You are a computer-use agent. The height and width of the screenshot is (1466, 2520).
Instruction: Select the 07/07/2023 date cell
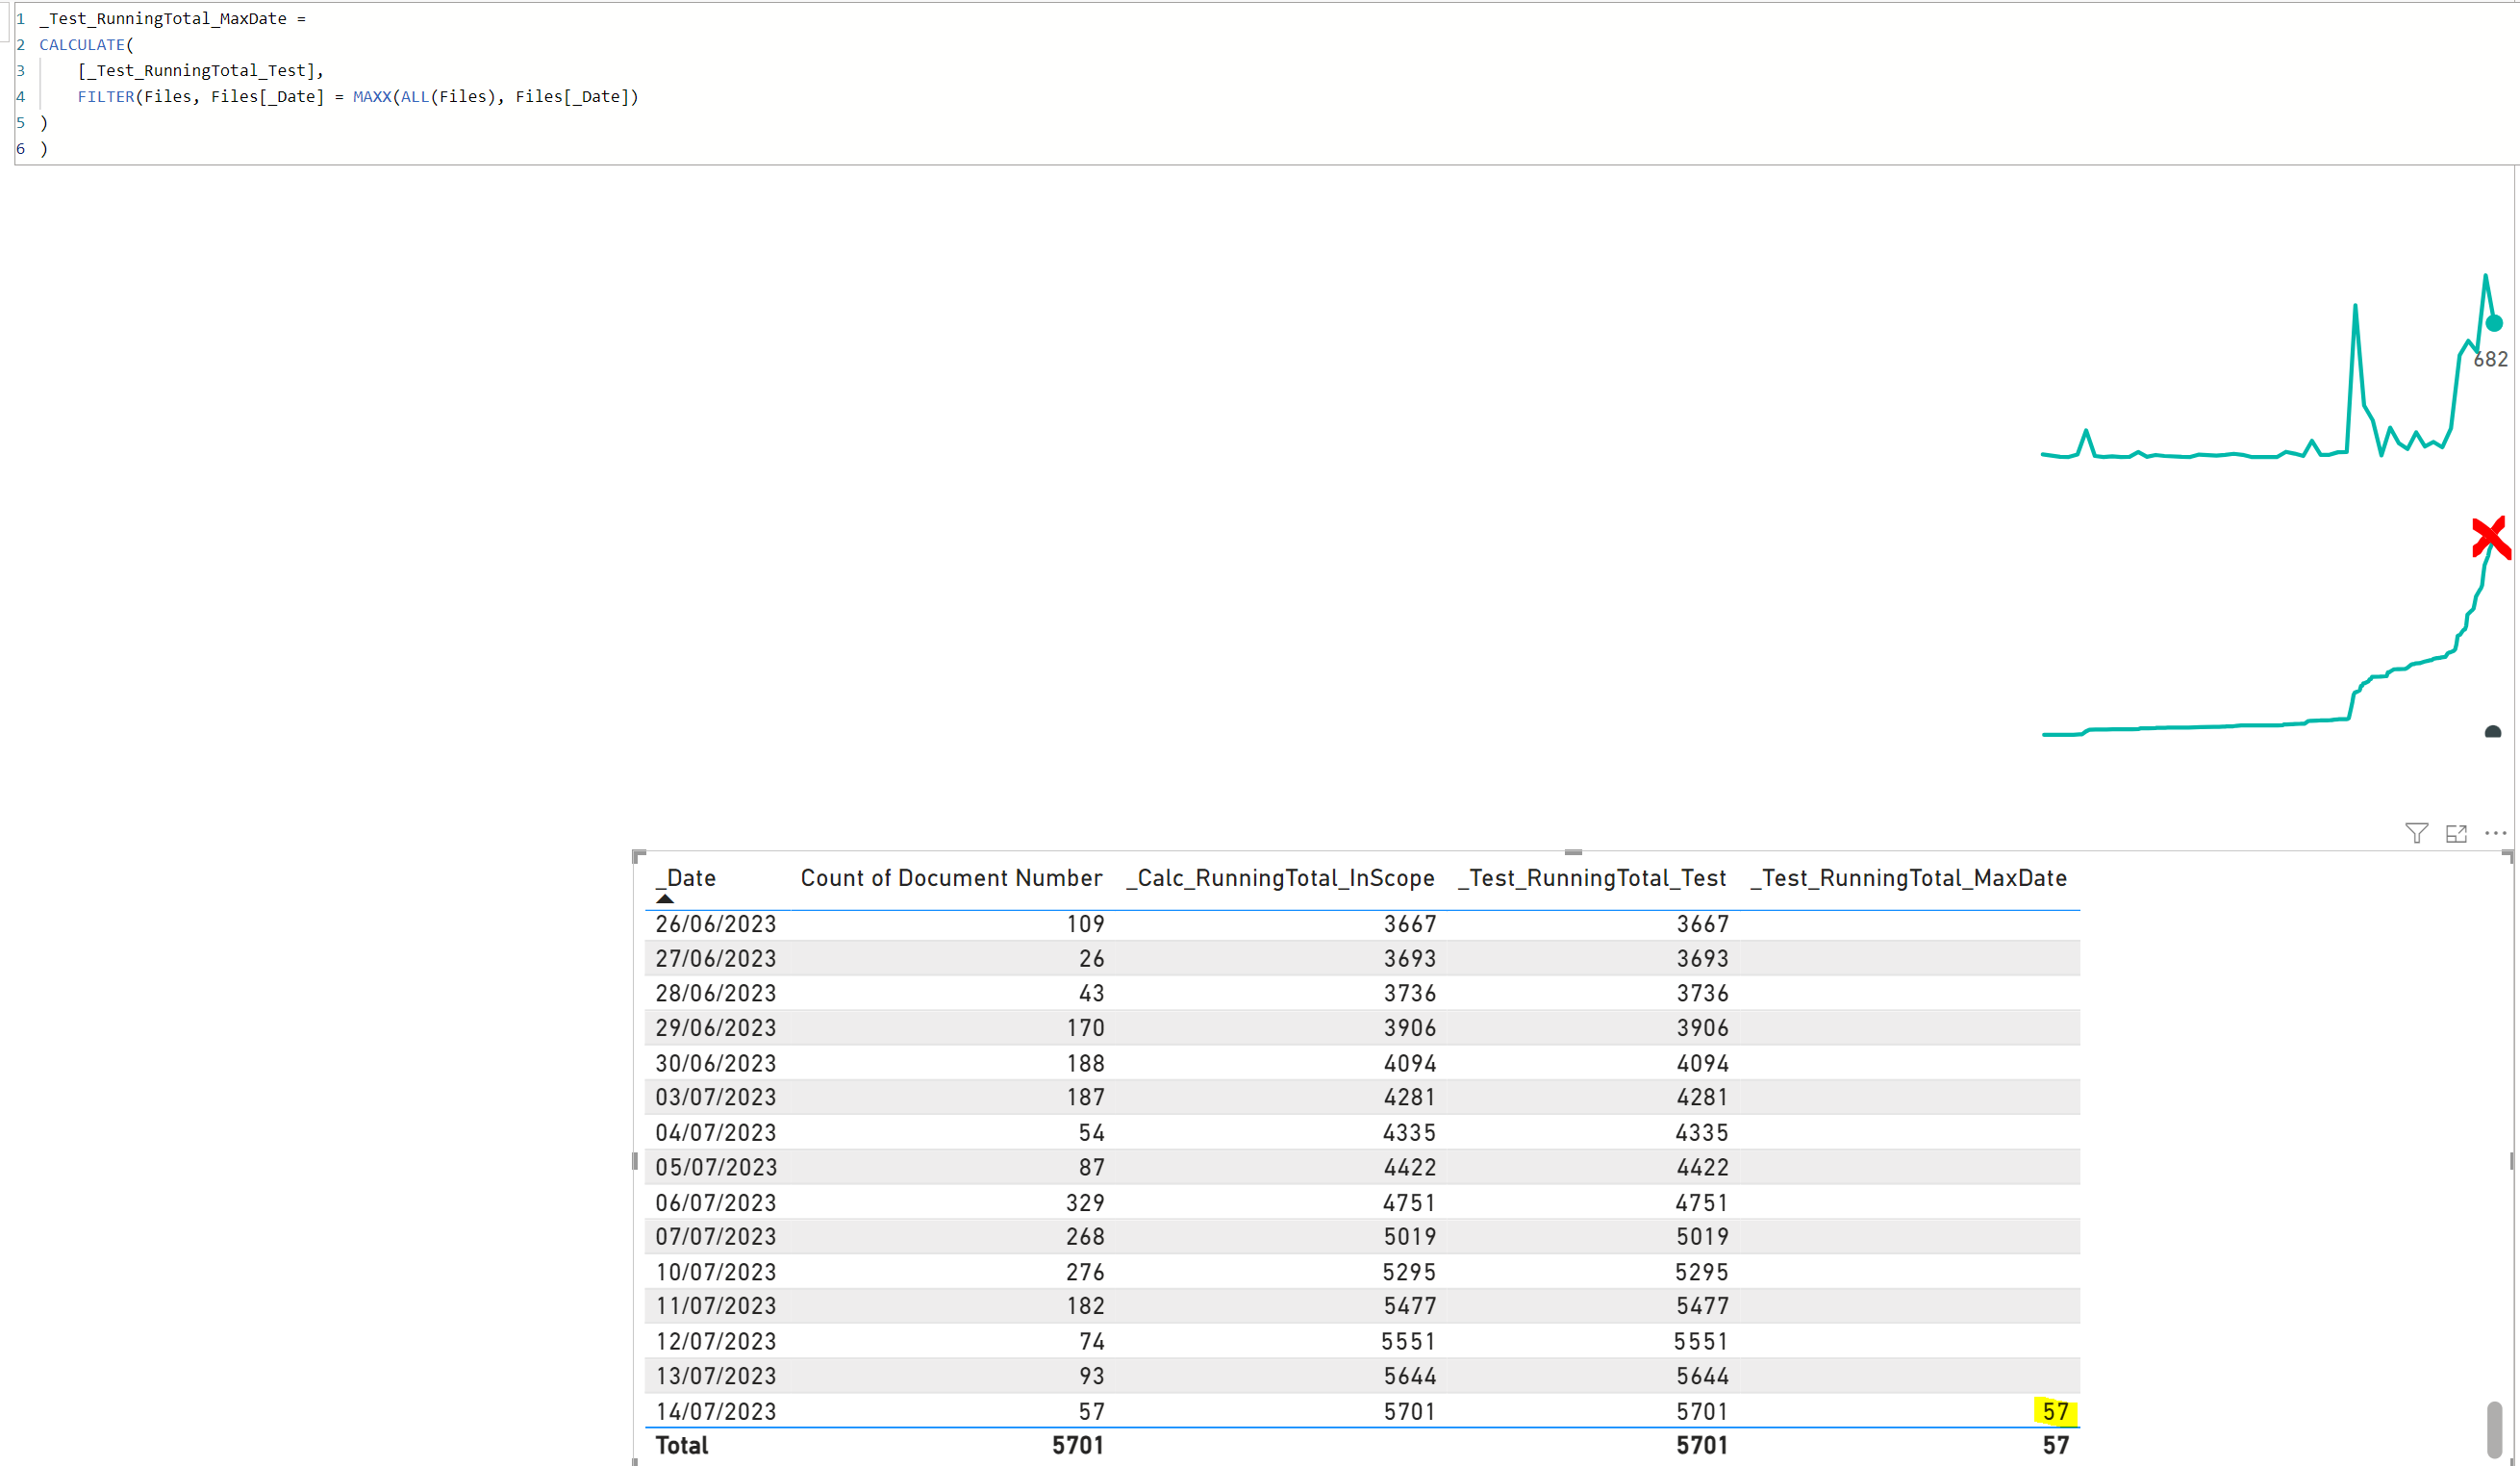716,1236
